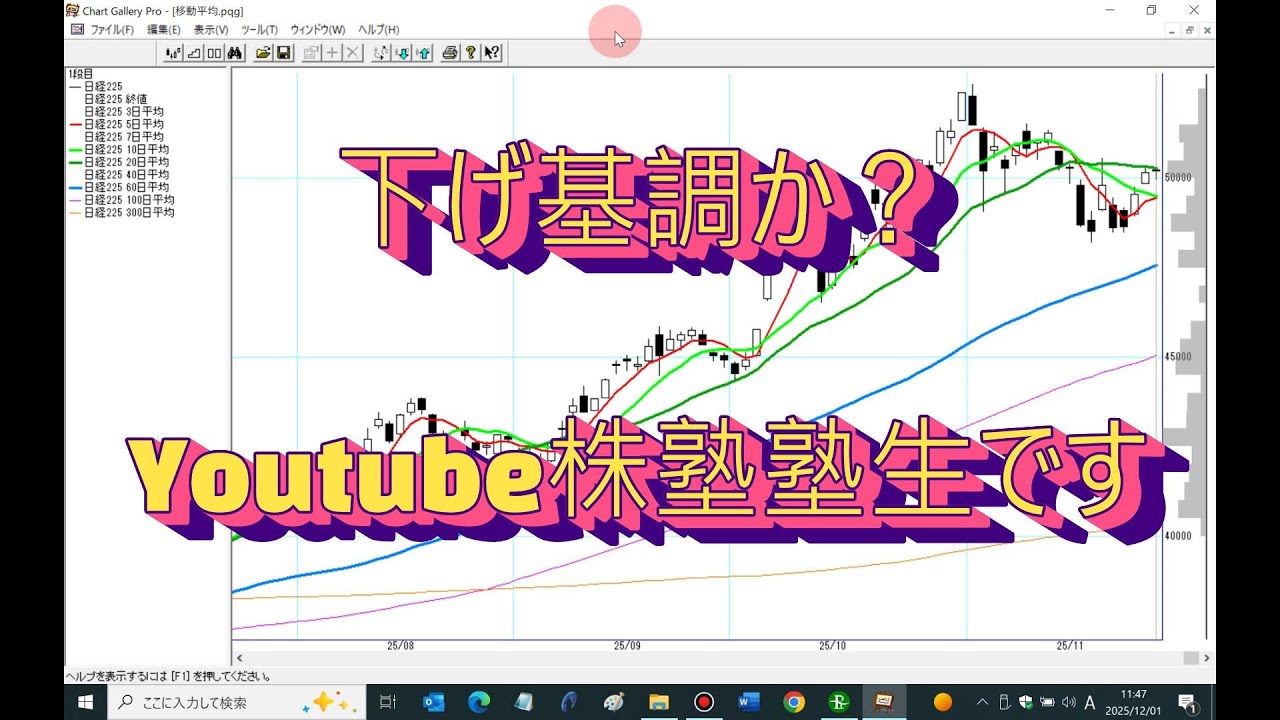Screen dimensions: 1280x720
Task: Click chart scrollbar right arrow
Action: pyautogui.click(x=1207, y=658)
